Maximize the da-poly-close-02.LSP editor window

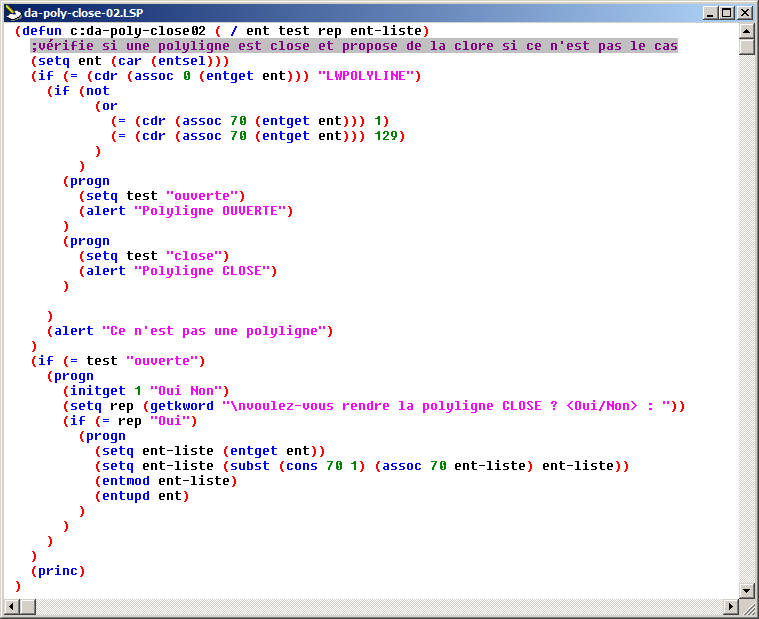coord(727,13)
